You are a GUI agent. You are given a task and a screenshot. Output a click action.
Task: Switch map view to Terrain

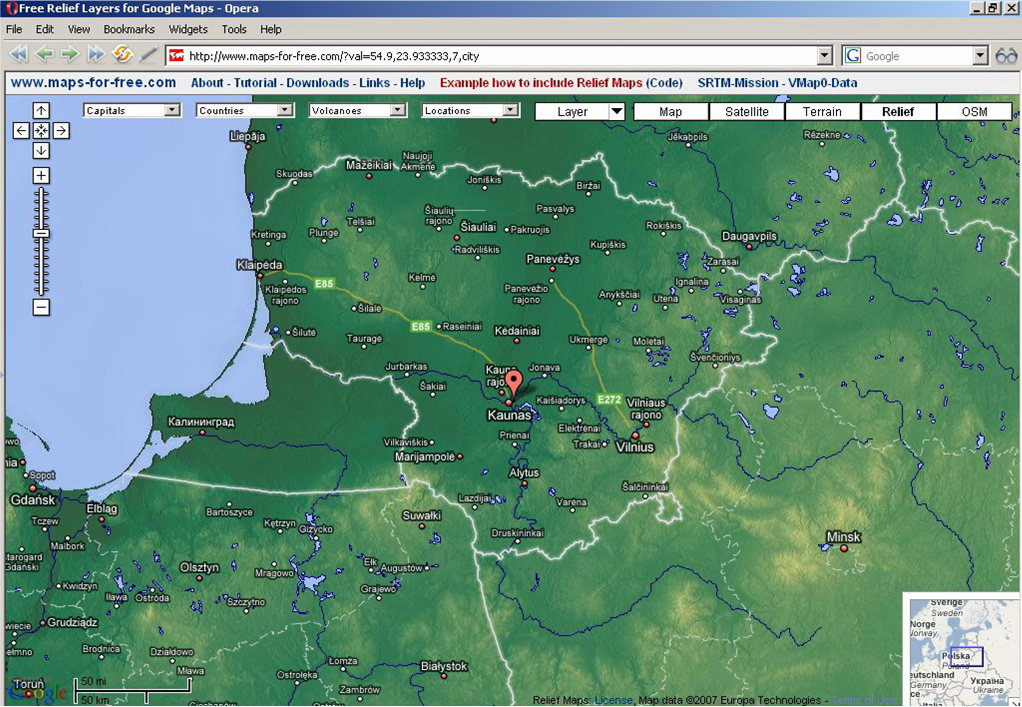[x=822, y=112]
